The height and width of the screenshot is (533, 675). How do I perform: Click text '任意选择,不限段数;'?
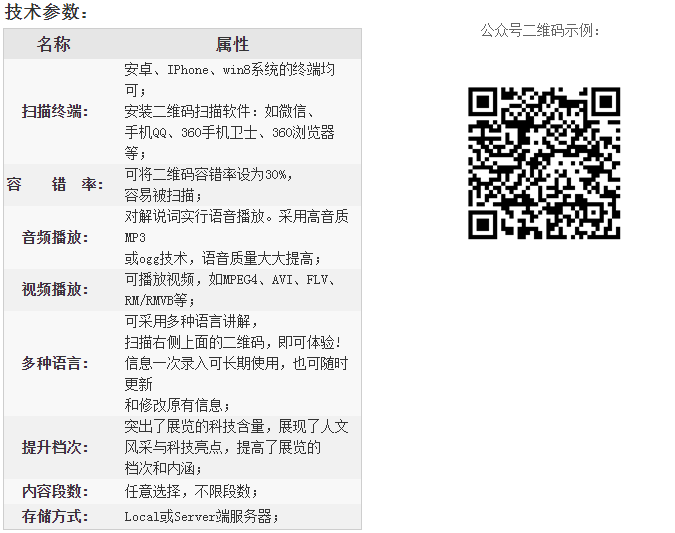click(191, 491)
